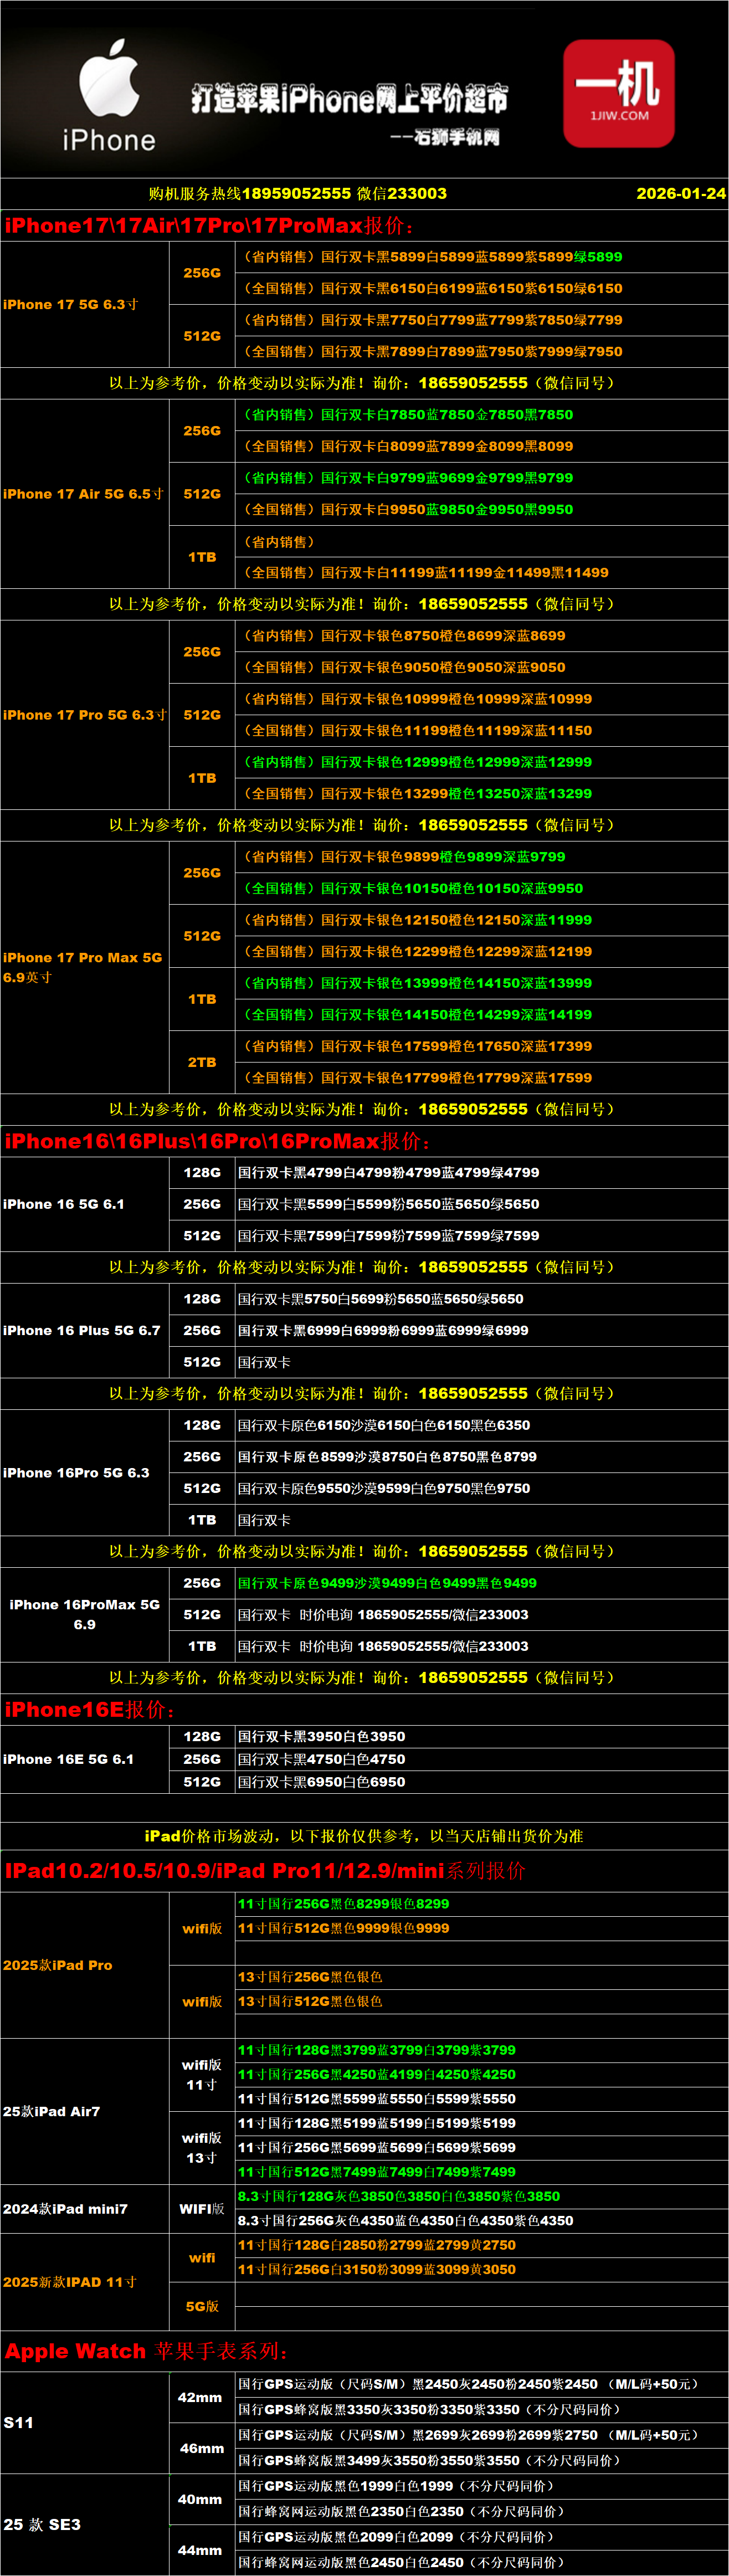This screenshot has height=2576, width=729.
Task: Select the iPhone 16 Plus 5G 6.7 model cell
Action: [x=82, y=1330]
